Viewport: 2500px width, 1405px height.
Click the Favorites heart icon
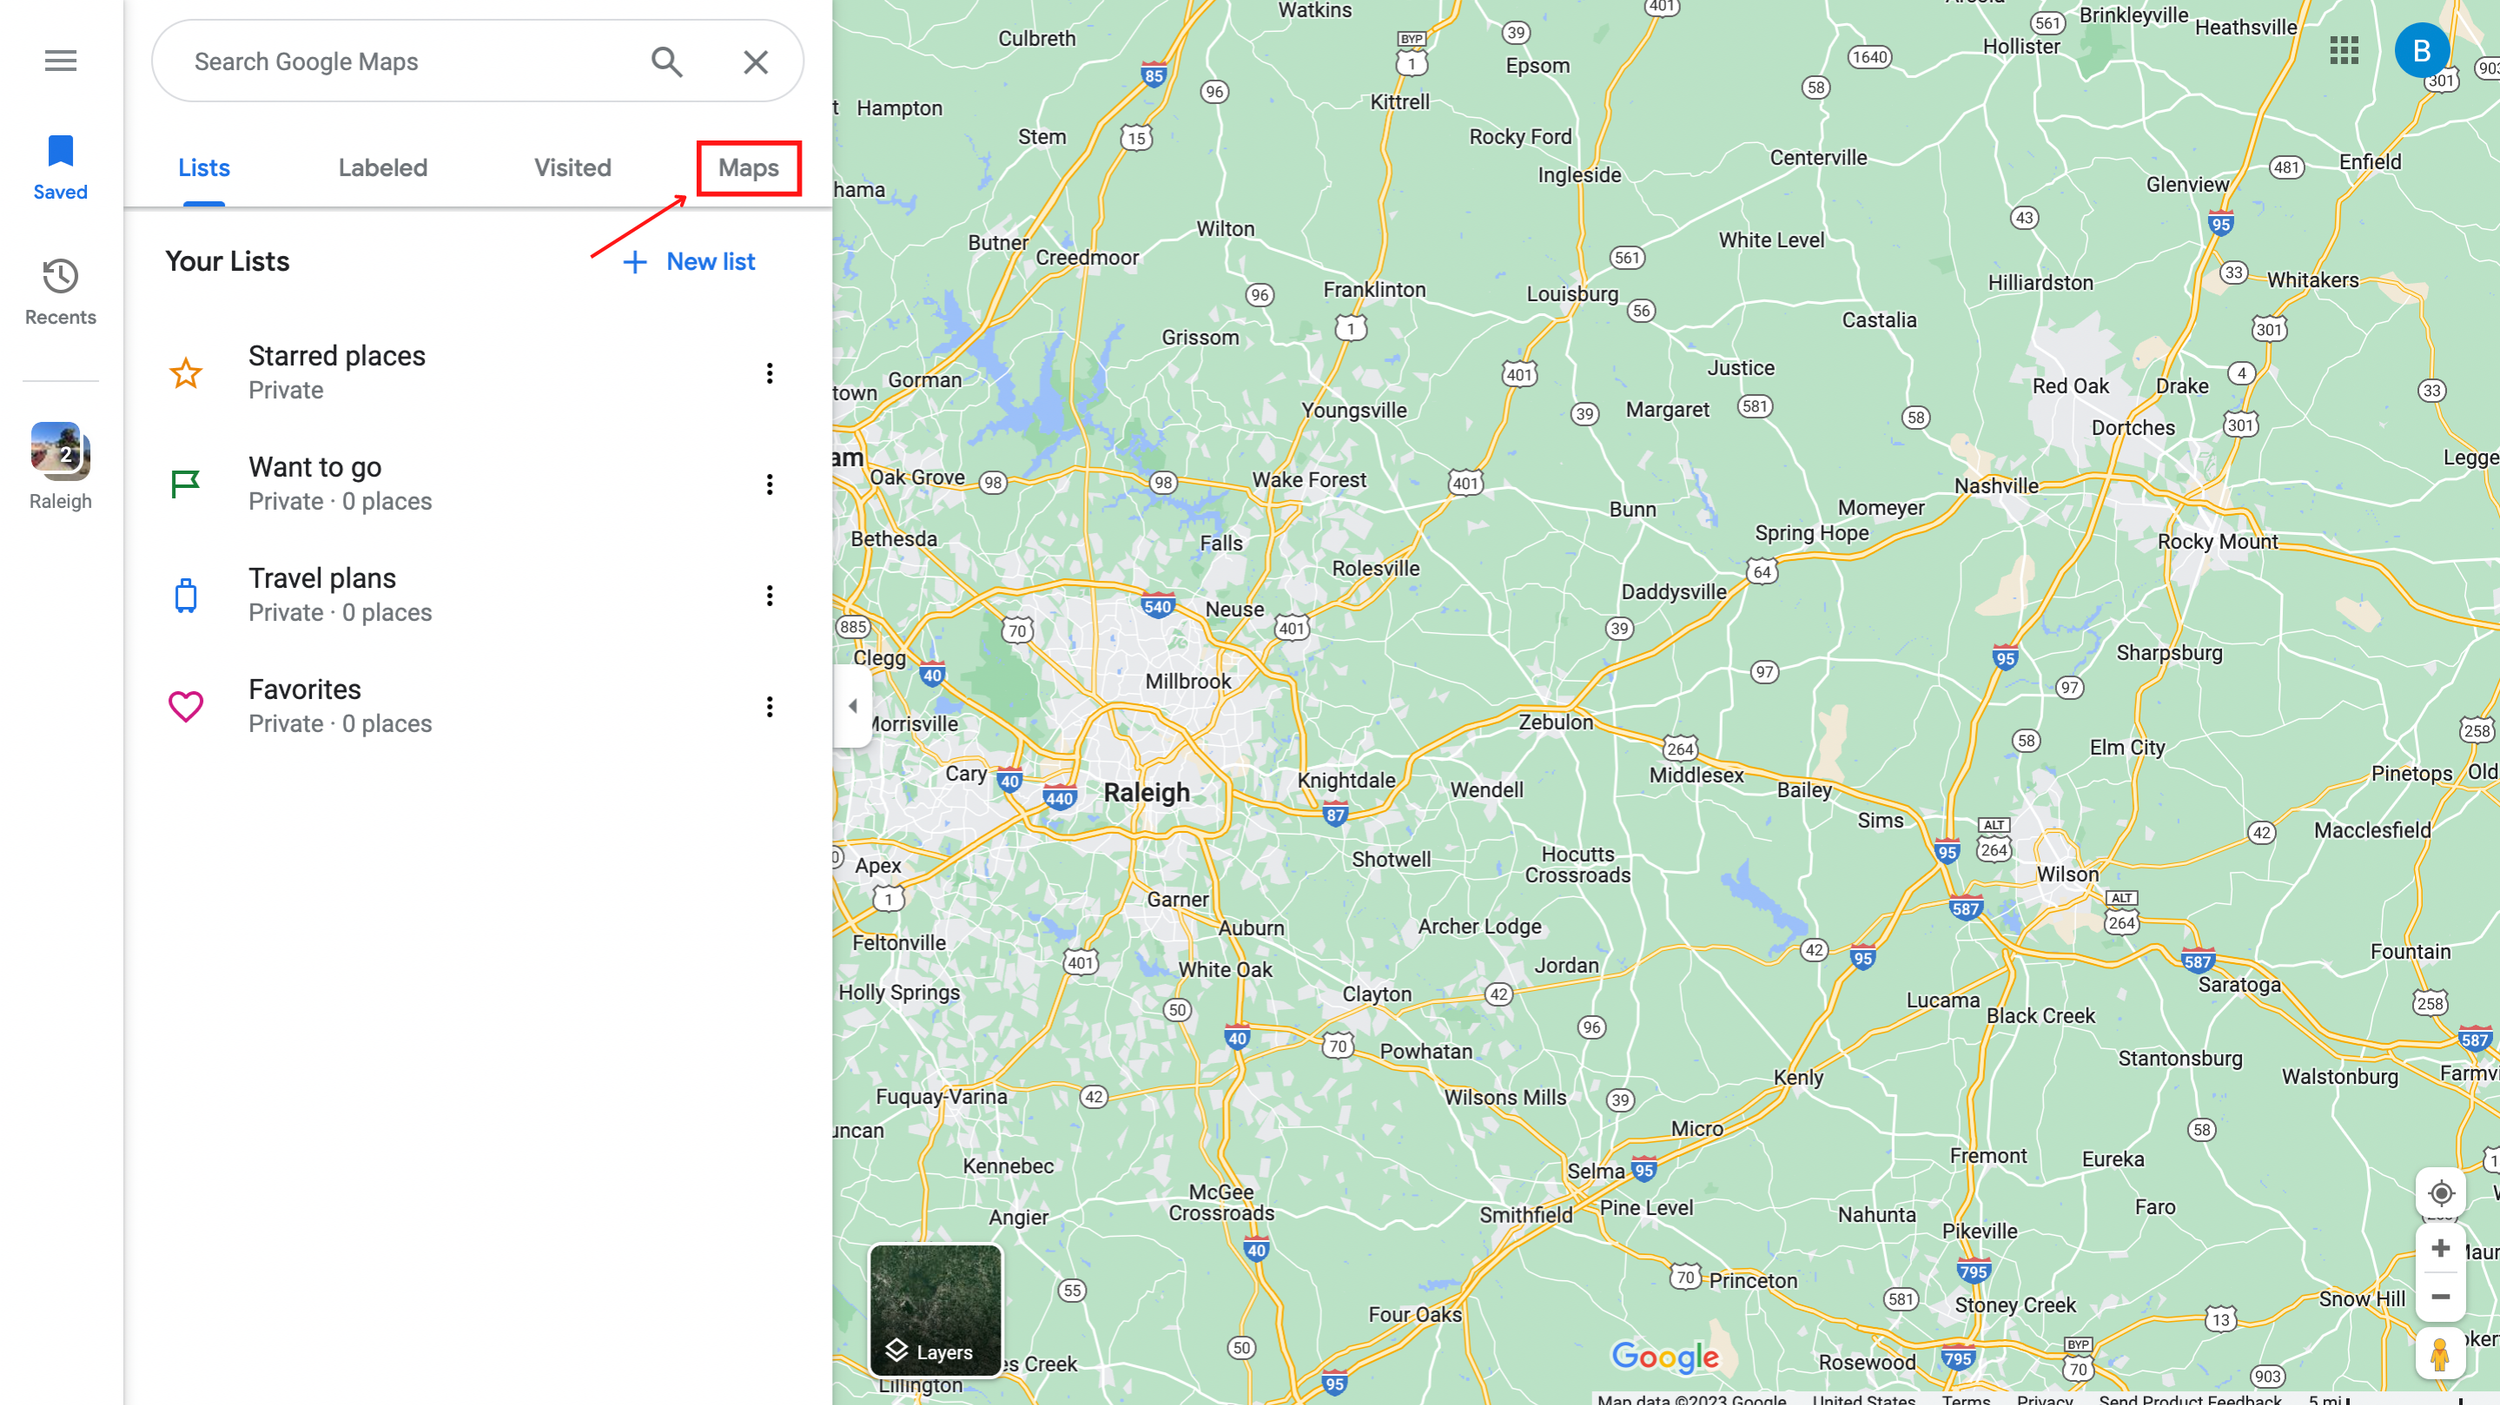click(x=185, y=707)
